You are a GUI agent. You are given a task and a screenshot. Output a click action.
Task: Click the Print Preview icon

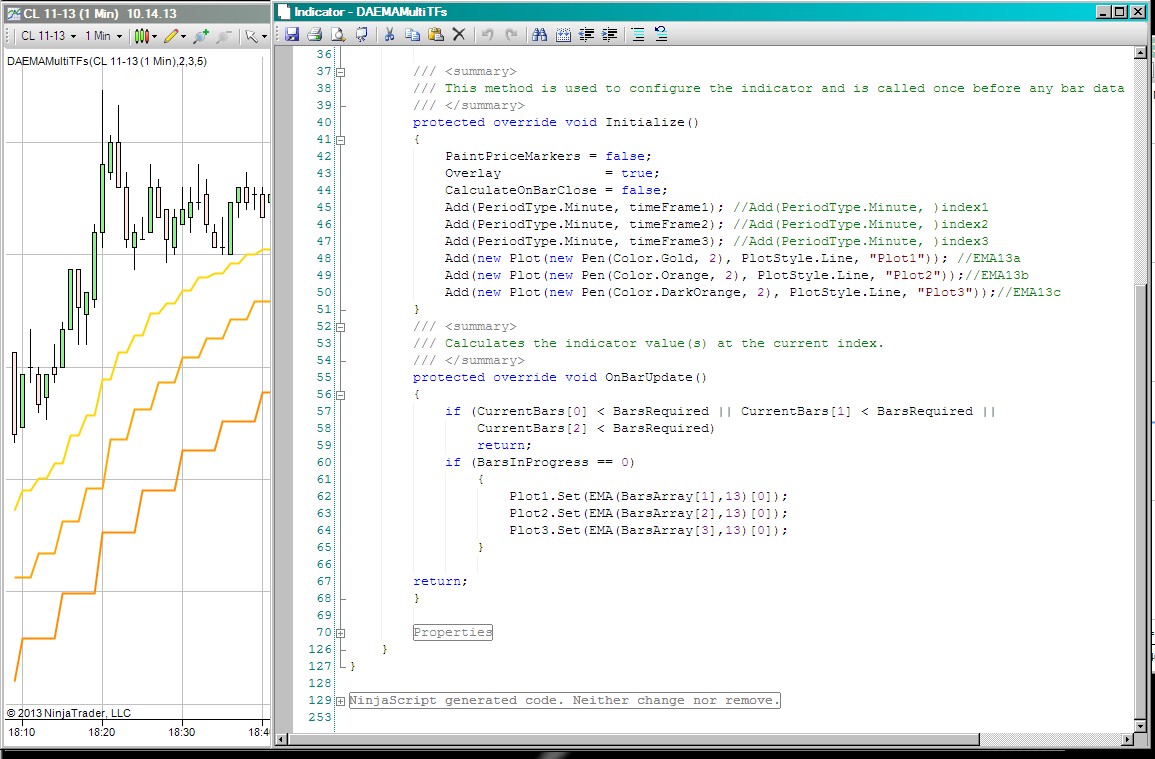coord(338,34)
